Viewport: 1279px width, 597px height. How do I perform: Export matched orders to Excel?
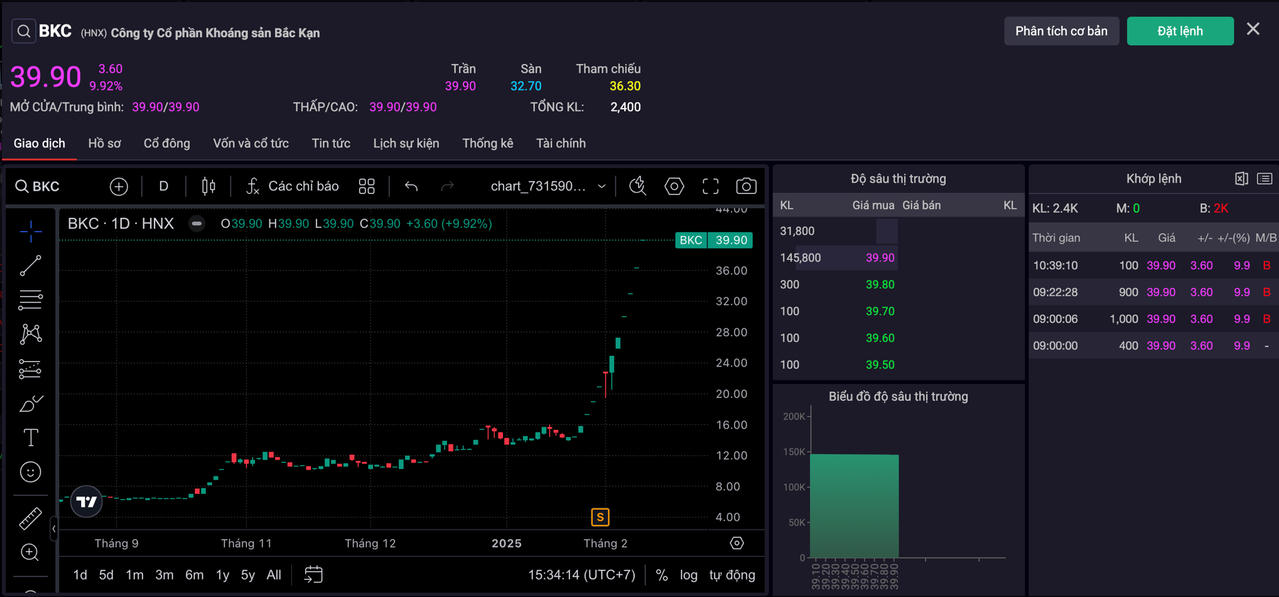tap(1241, 179)
